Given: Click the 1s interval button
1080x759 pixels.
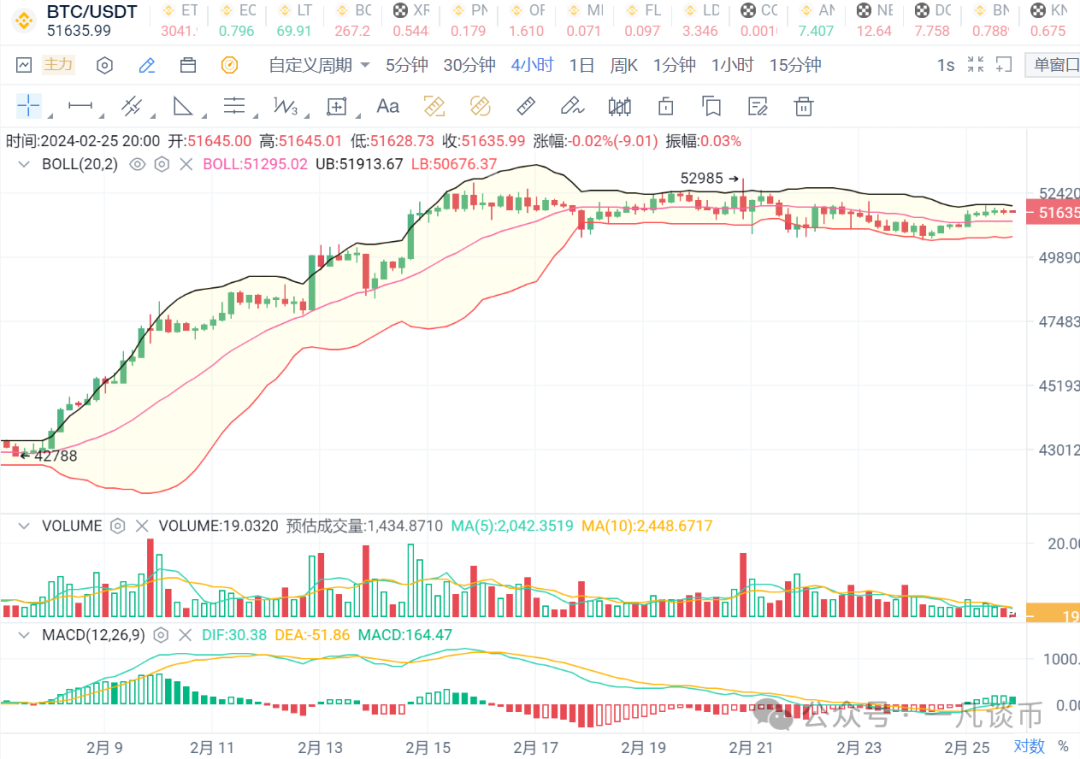Looking at the screenshot, I should point(946,65).
